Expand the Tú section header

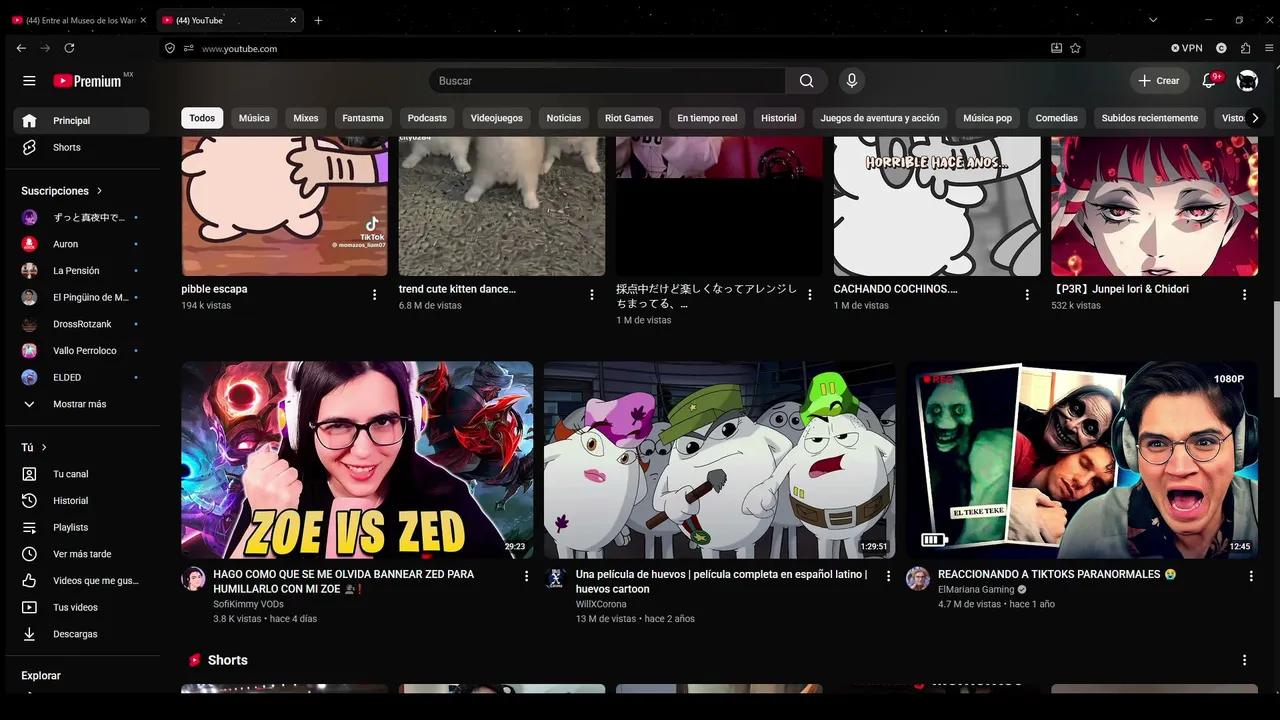pos(34,447)
